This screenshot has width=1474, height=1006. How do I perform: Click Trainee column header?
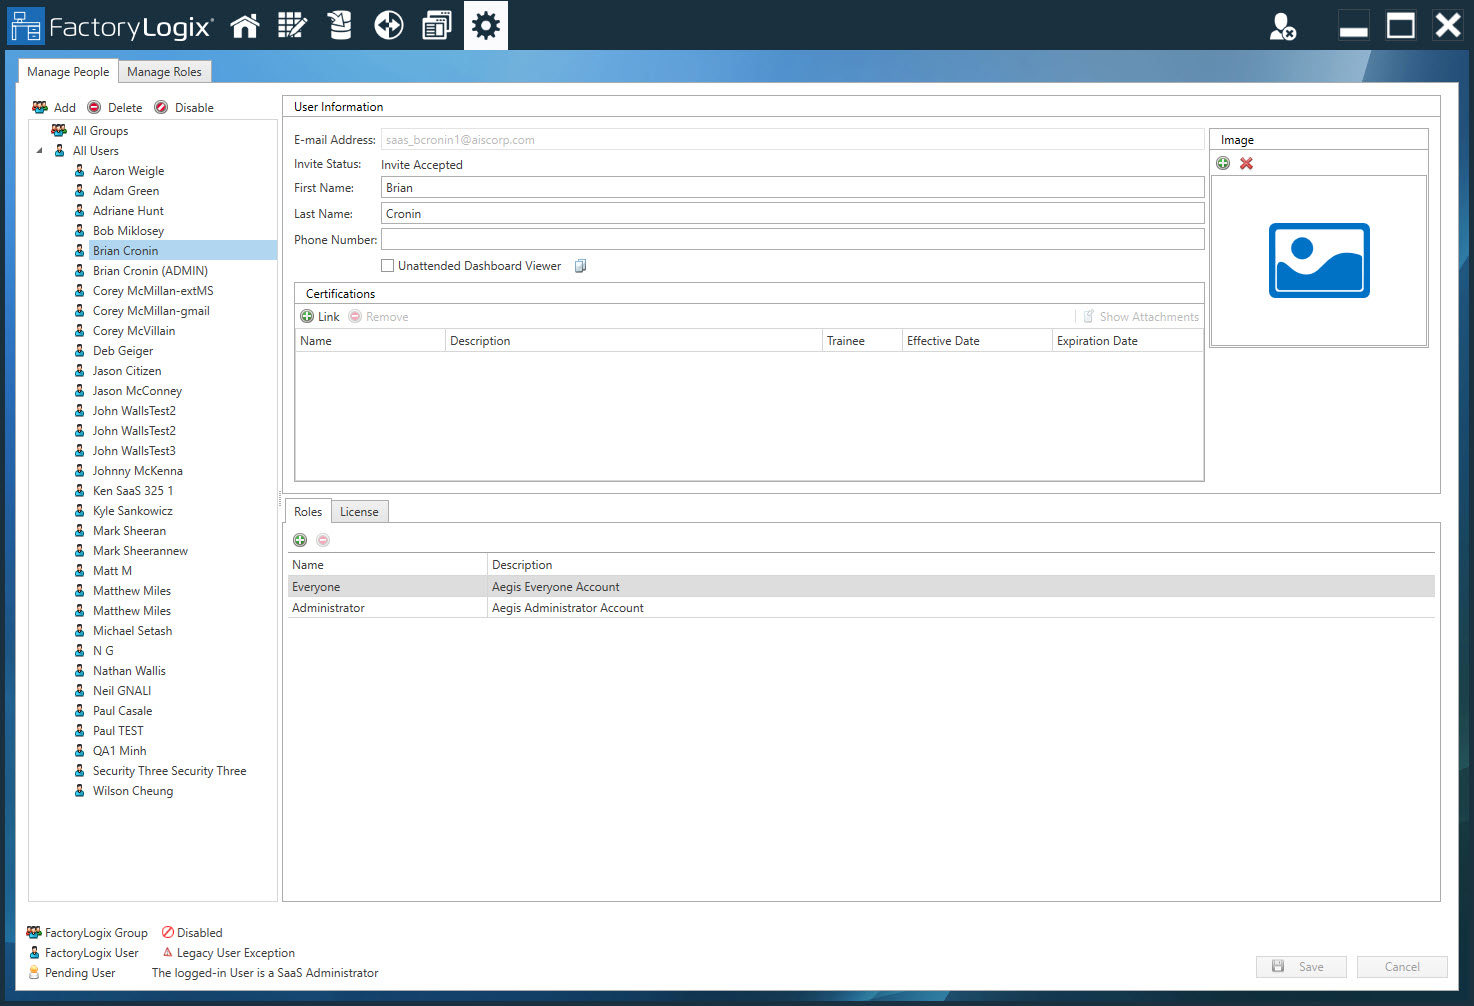[x=862, y=341]
